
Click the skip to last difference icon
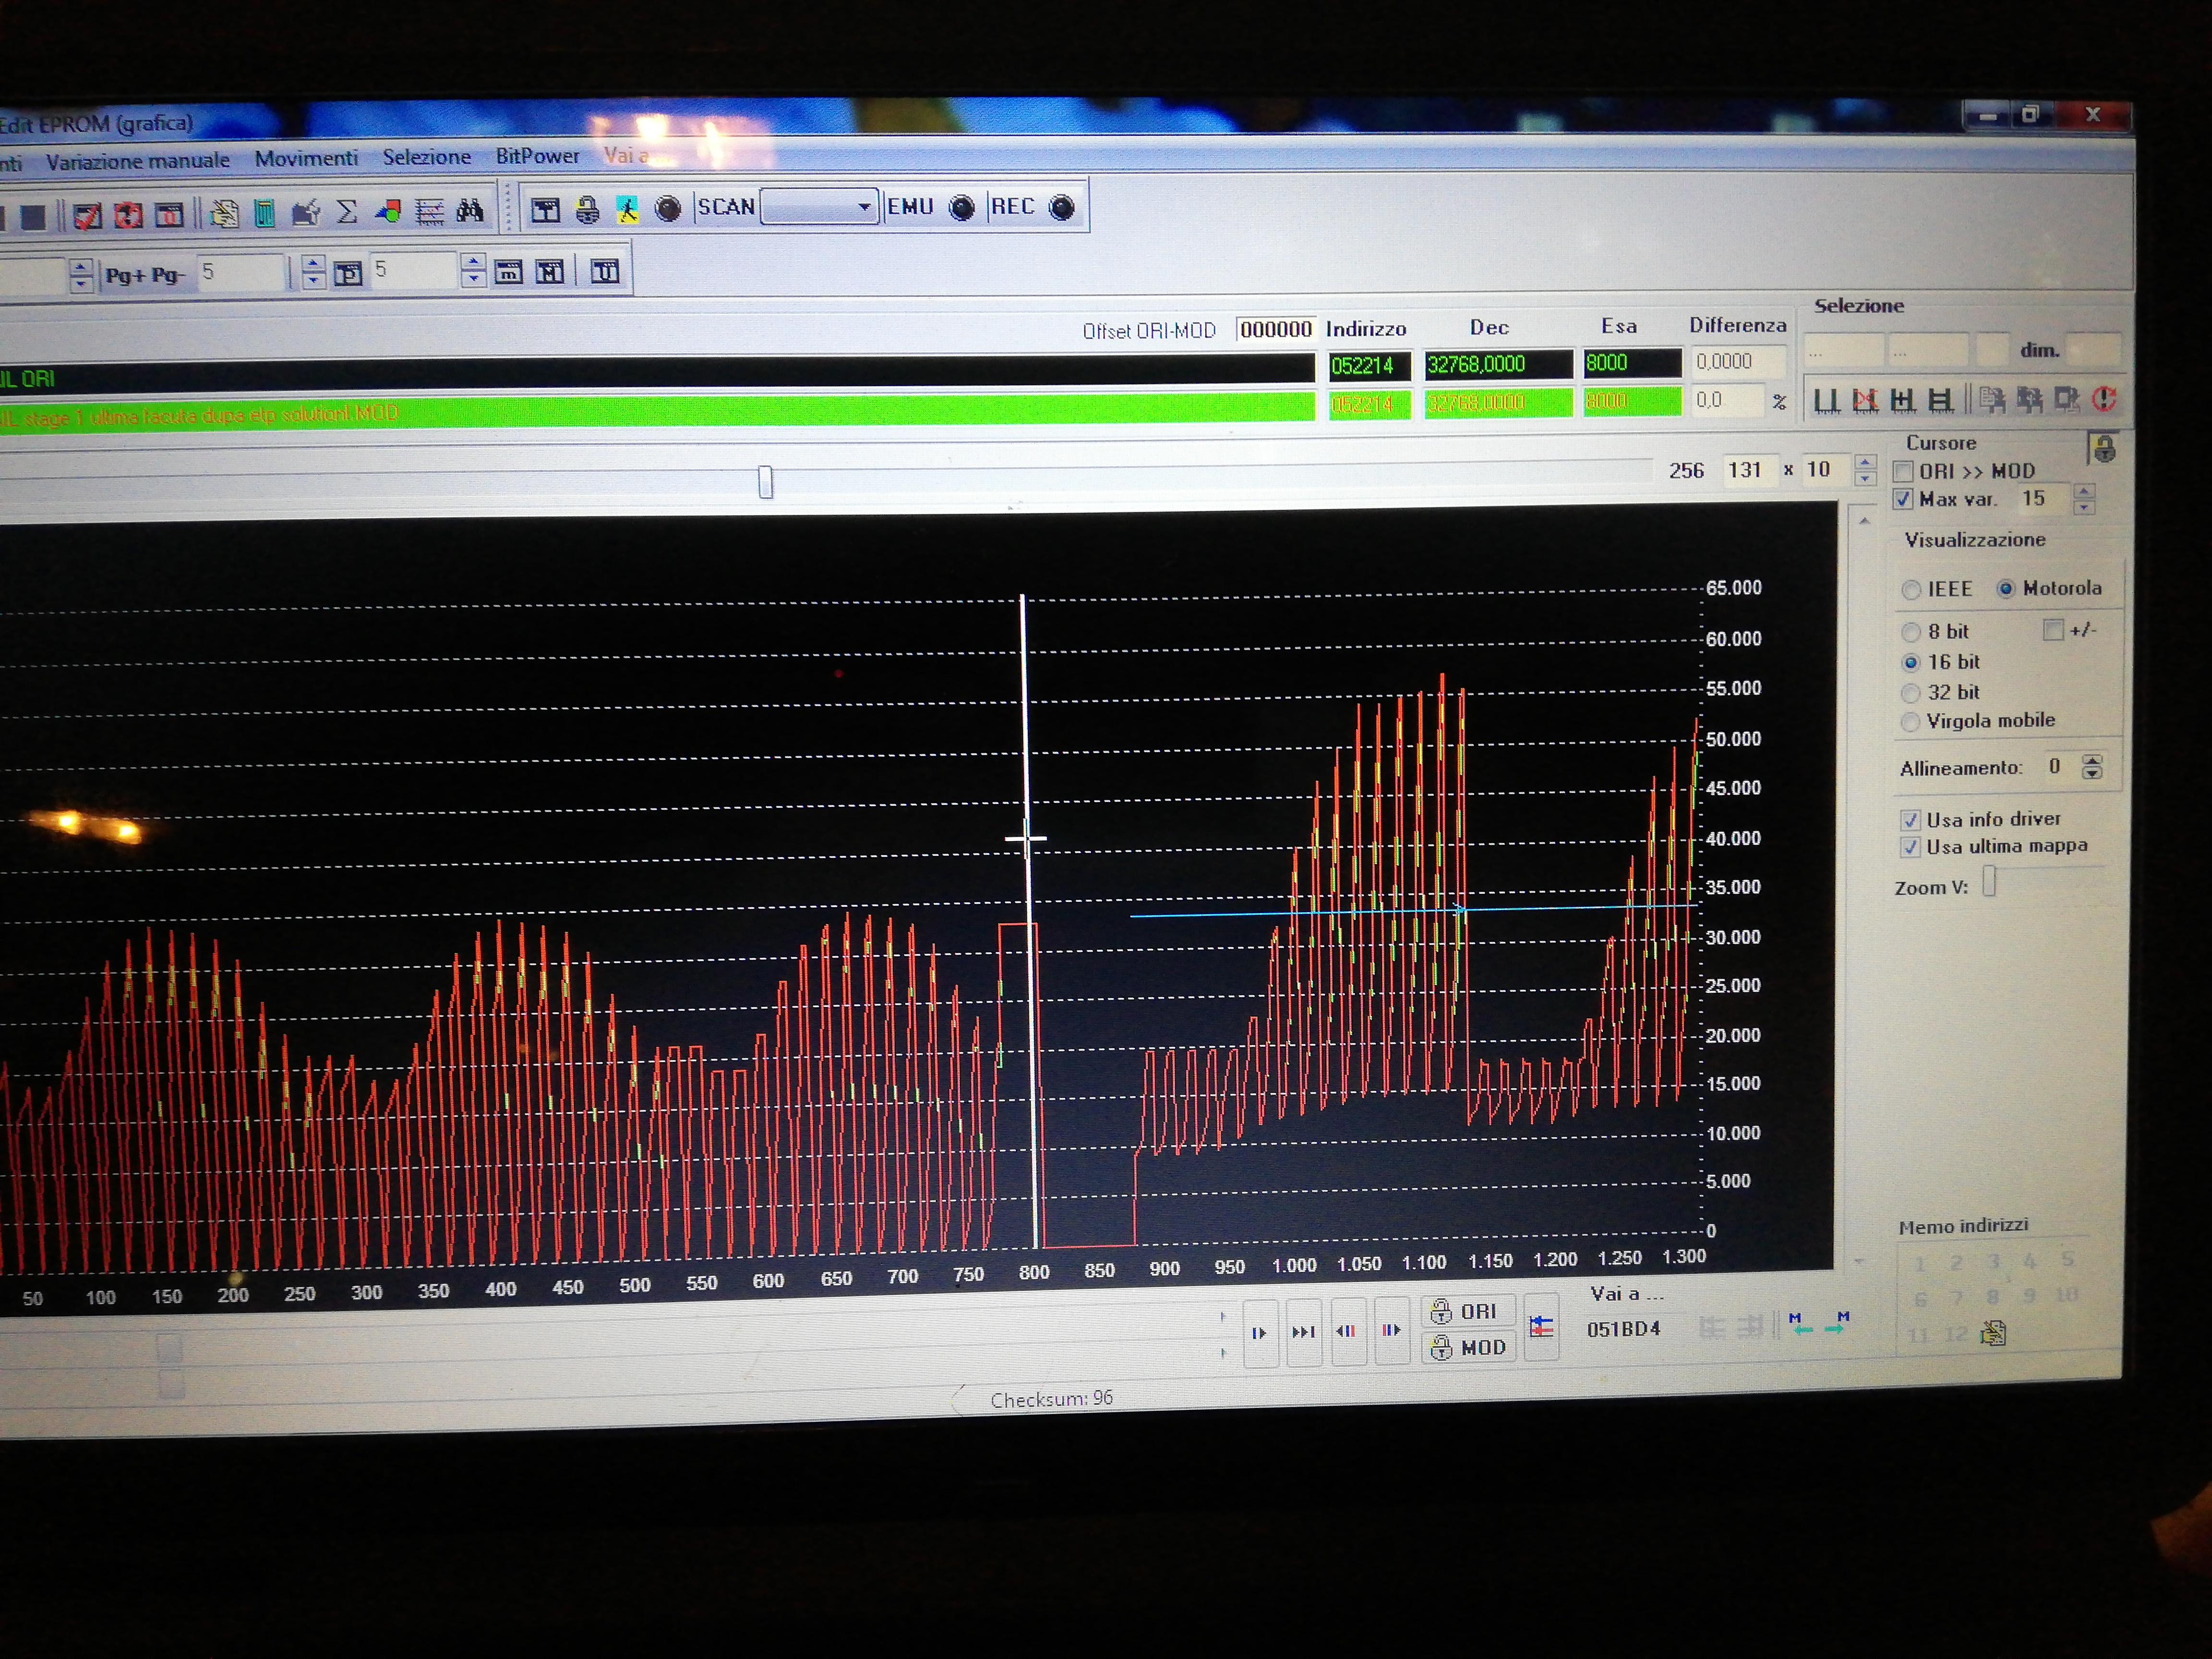(1304, 1331)
